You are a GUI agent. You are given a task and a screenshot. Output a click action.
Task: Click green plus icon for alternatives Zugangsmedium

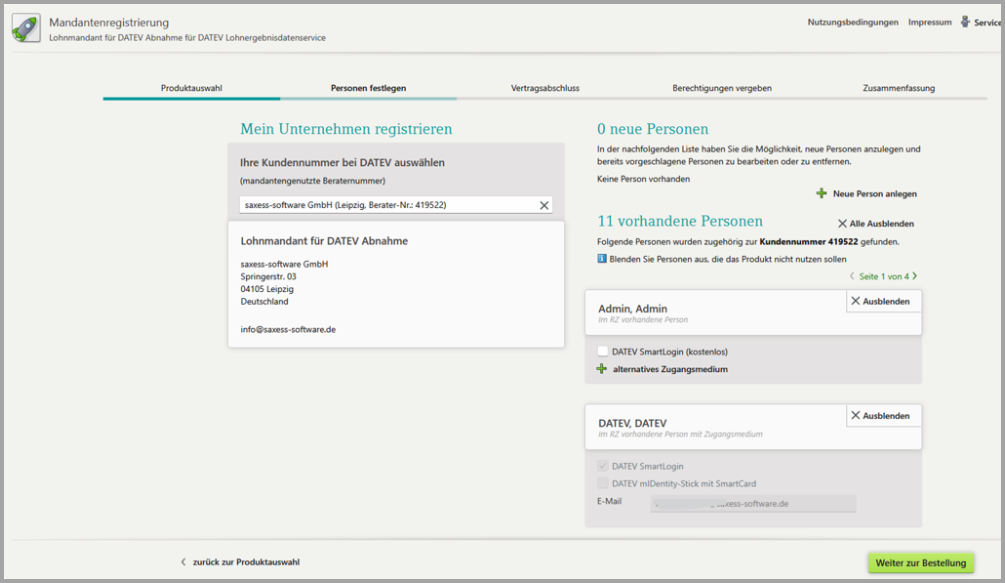[602, 369]
